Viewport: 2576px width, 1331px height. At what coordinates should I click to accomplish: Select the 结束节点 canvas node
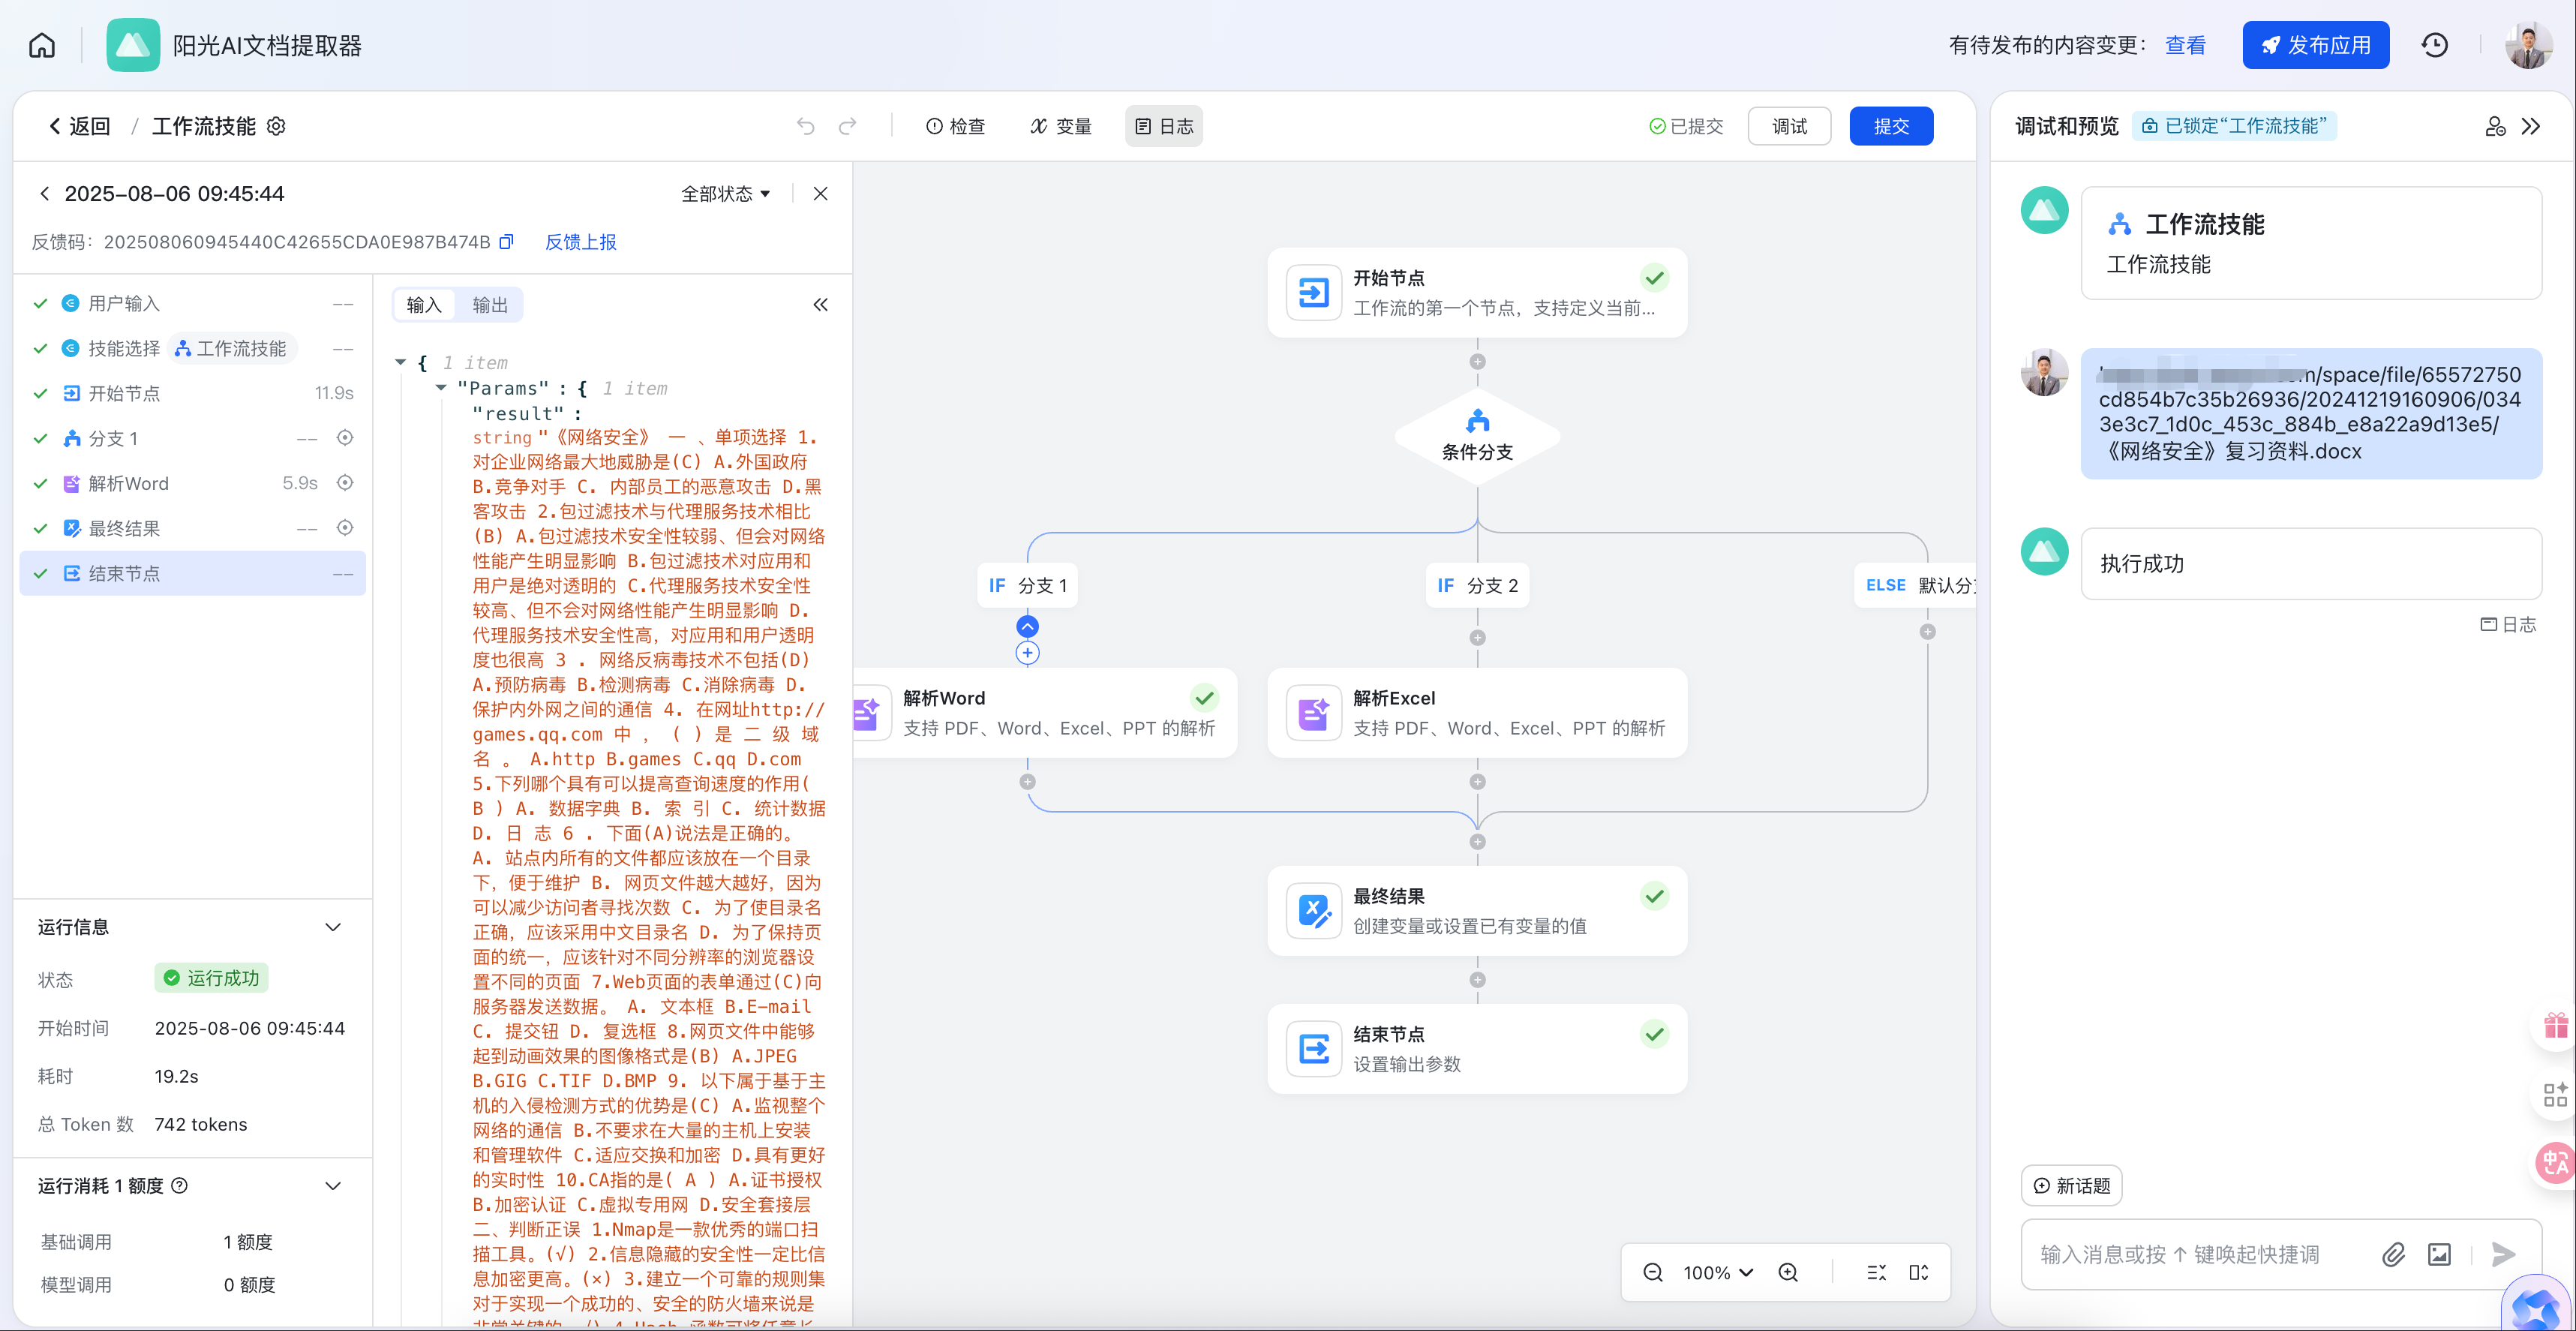(1477, 1048)
